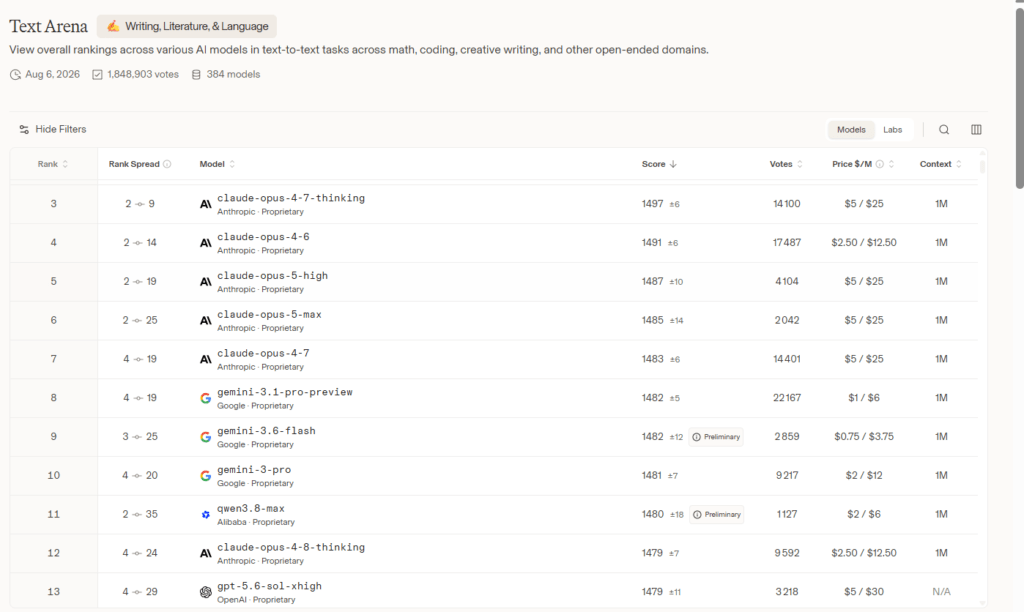1024x612 pixels.
Task: Click price $5 / $30
Action: 863,592
